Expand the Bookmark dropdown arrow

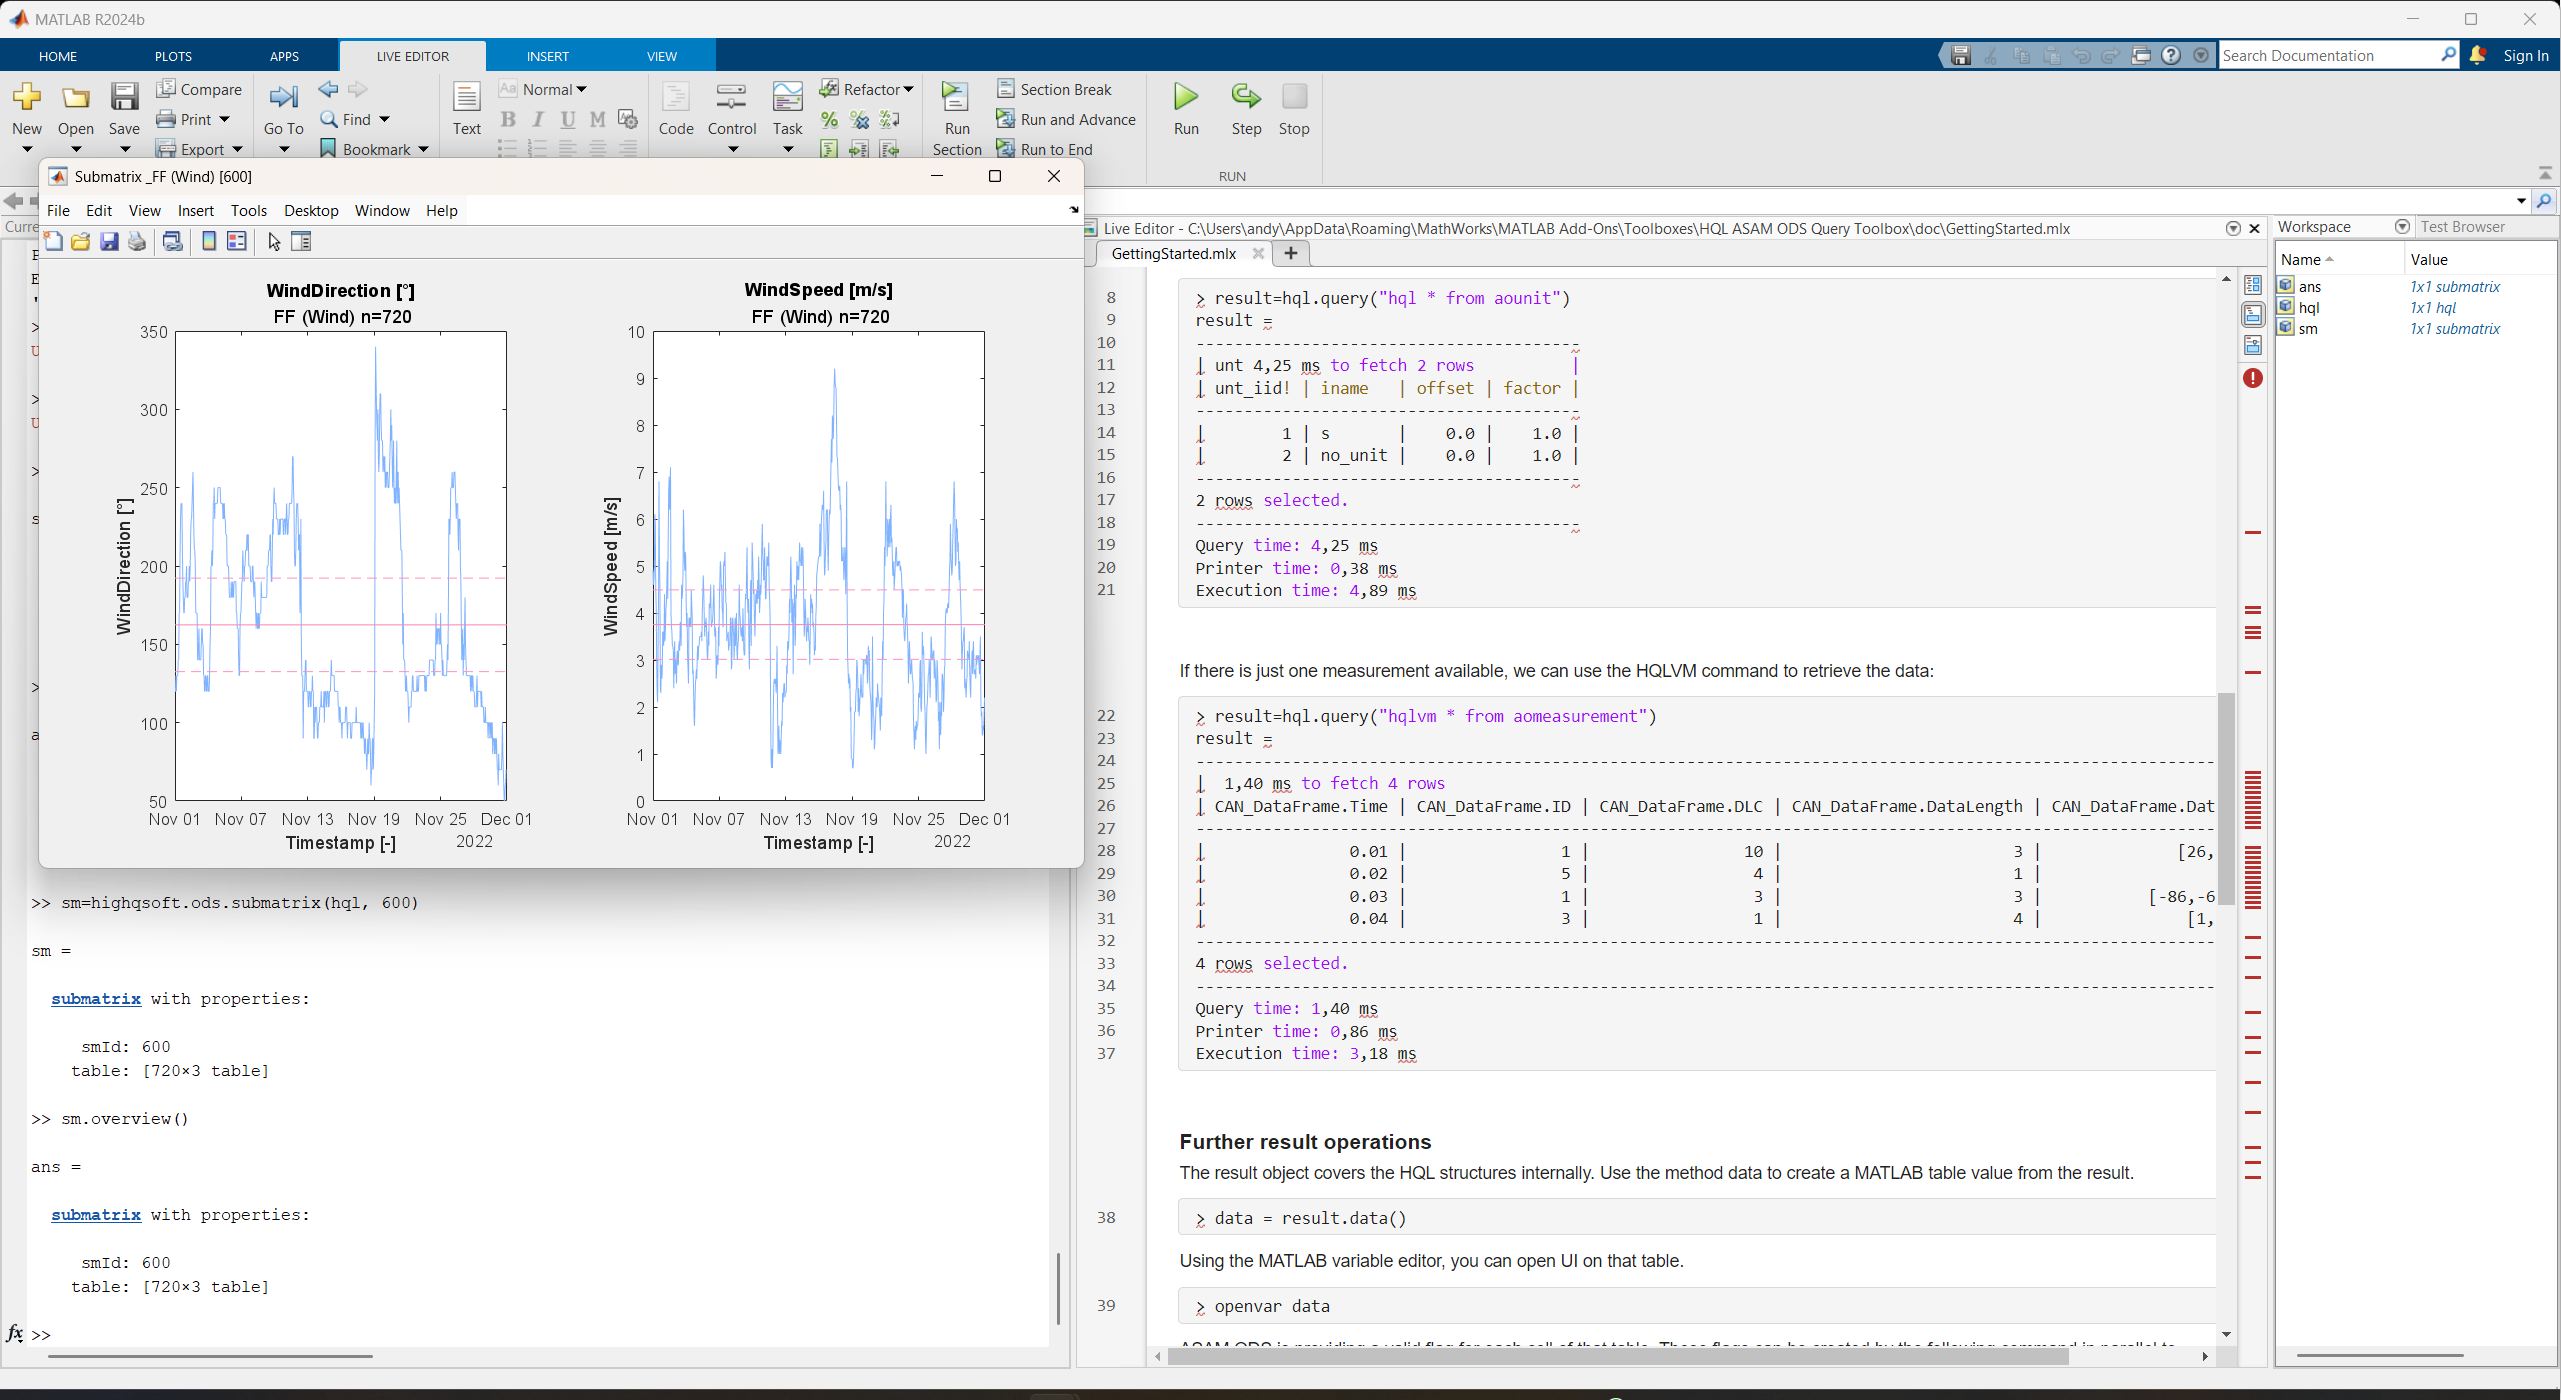tap(423, 149)
